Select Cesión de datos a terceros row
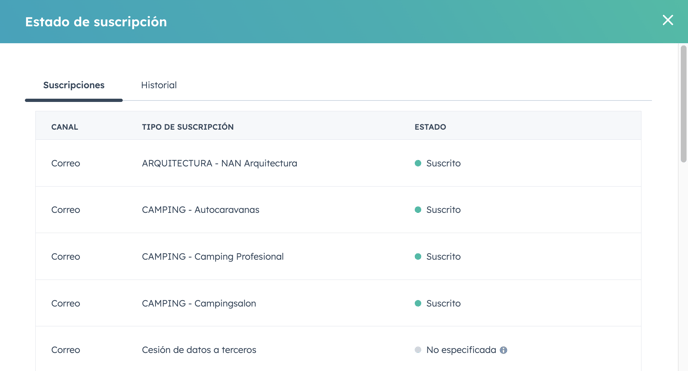This screenshot has height=371, width=688. pos(338,350)
